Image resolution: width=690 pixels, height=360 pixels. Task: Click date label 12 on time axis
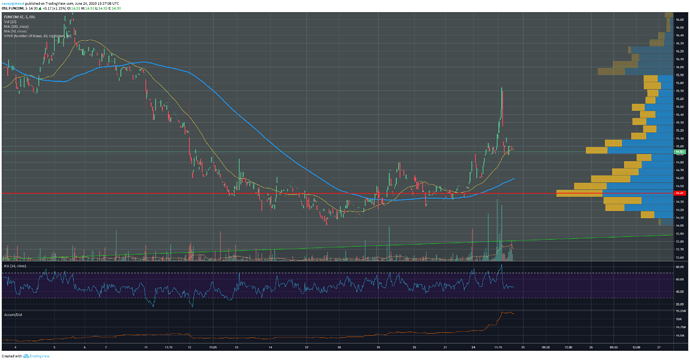(189, 347)
